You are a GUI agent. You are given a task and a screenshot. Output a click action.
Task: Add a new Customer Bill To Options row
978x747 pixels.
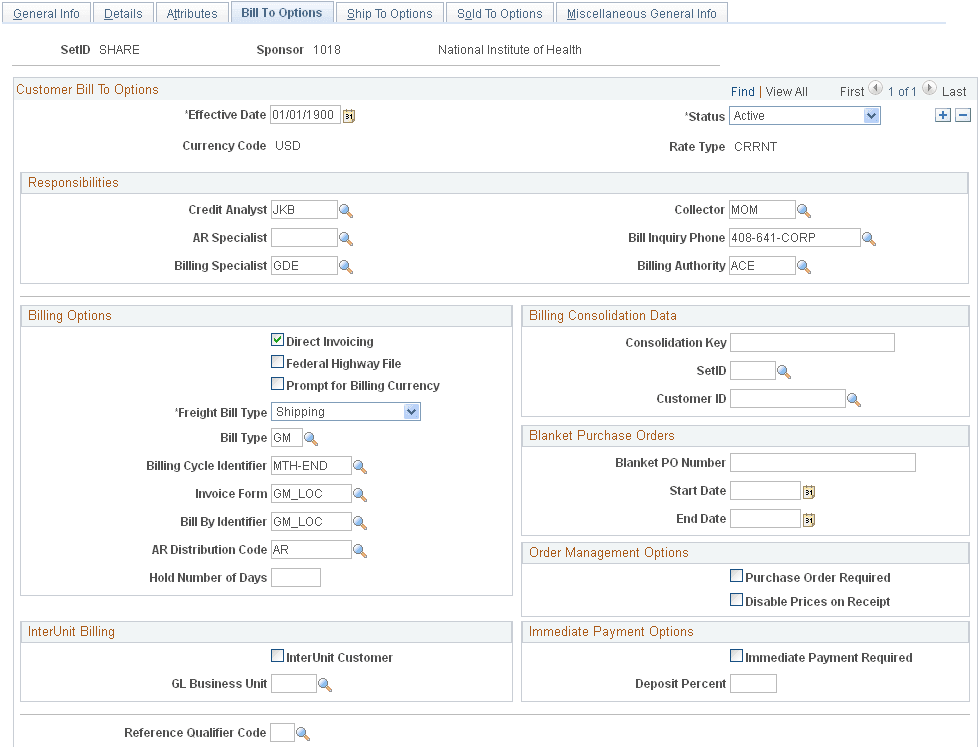click(942, 114)
